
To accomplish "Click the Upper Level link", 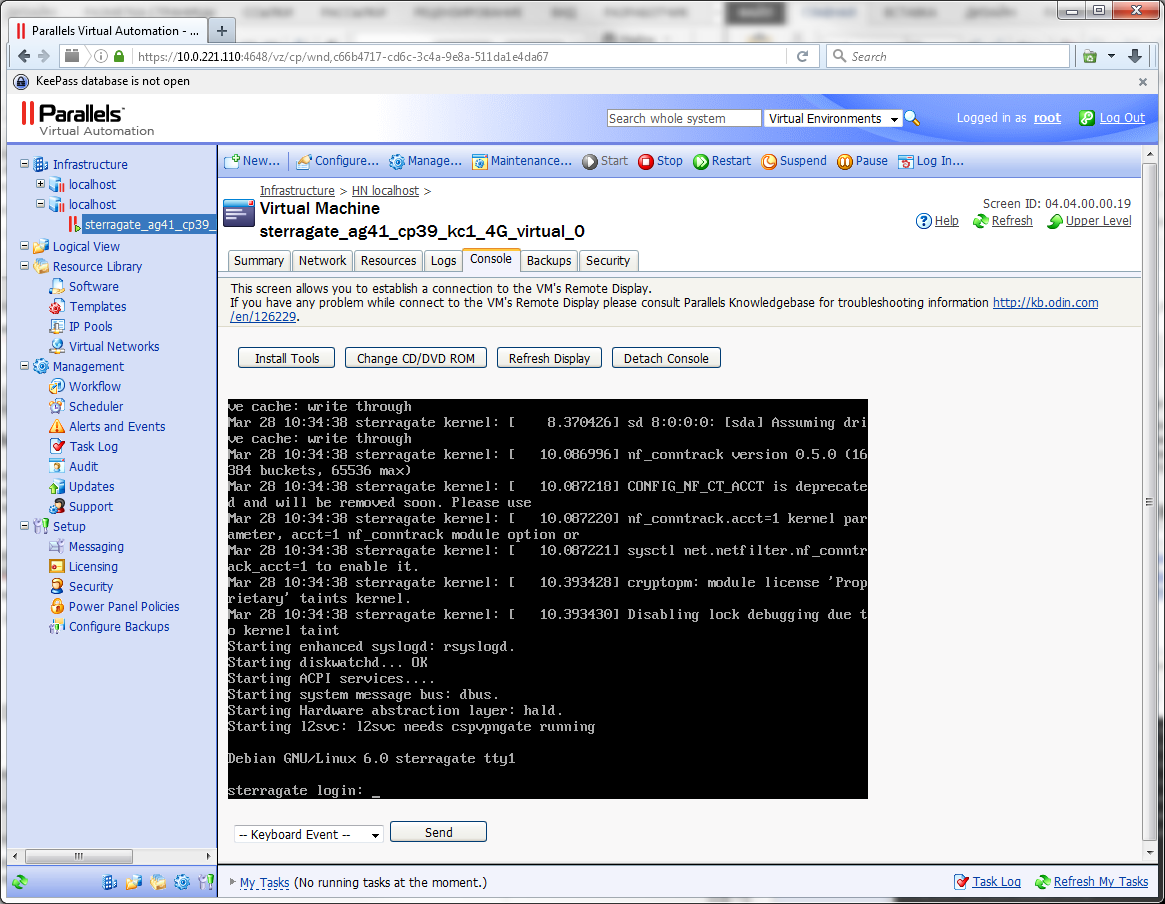I will (x=1098, y=221).
